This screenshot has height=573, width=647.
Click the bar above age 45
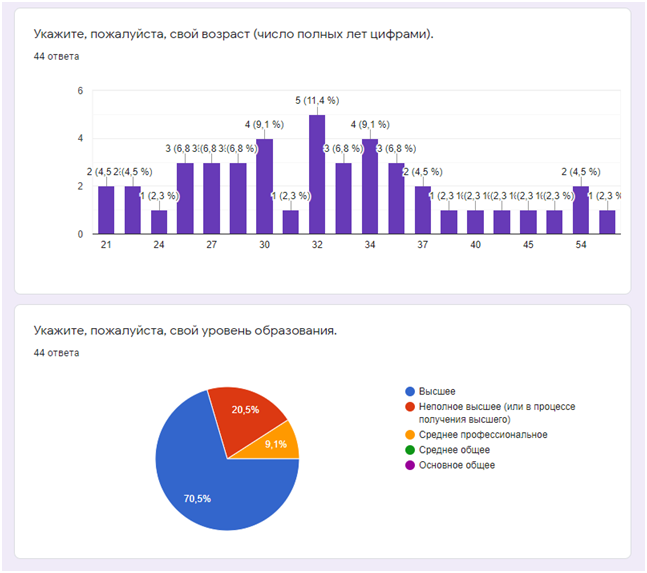(528, 222)
